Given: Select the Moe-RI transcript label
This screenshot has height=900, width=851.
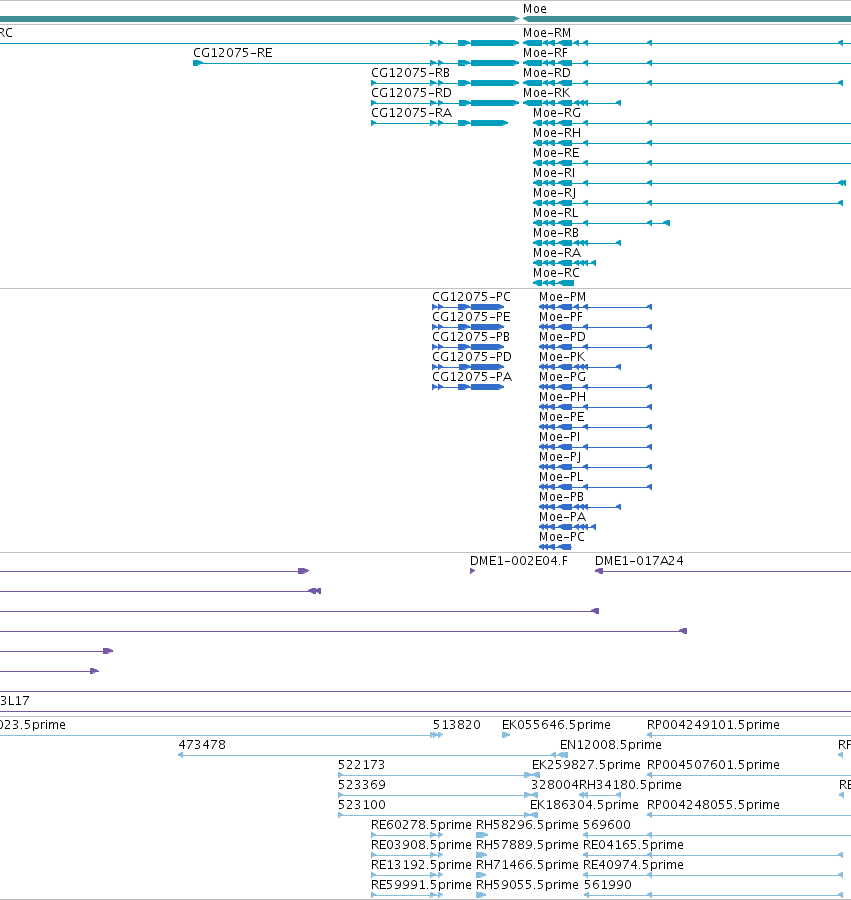Looking at the screenshot, I should pyautogui.click(x=554, y=173).
